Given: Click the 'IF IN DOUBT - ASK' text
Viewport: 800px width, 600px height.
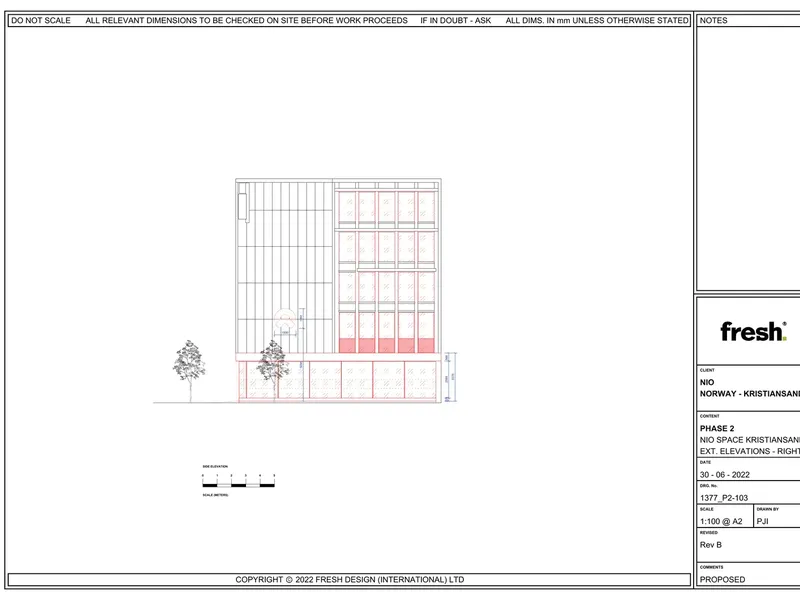Looking at the screenshot, I should coord(456,20).
